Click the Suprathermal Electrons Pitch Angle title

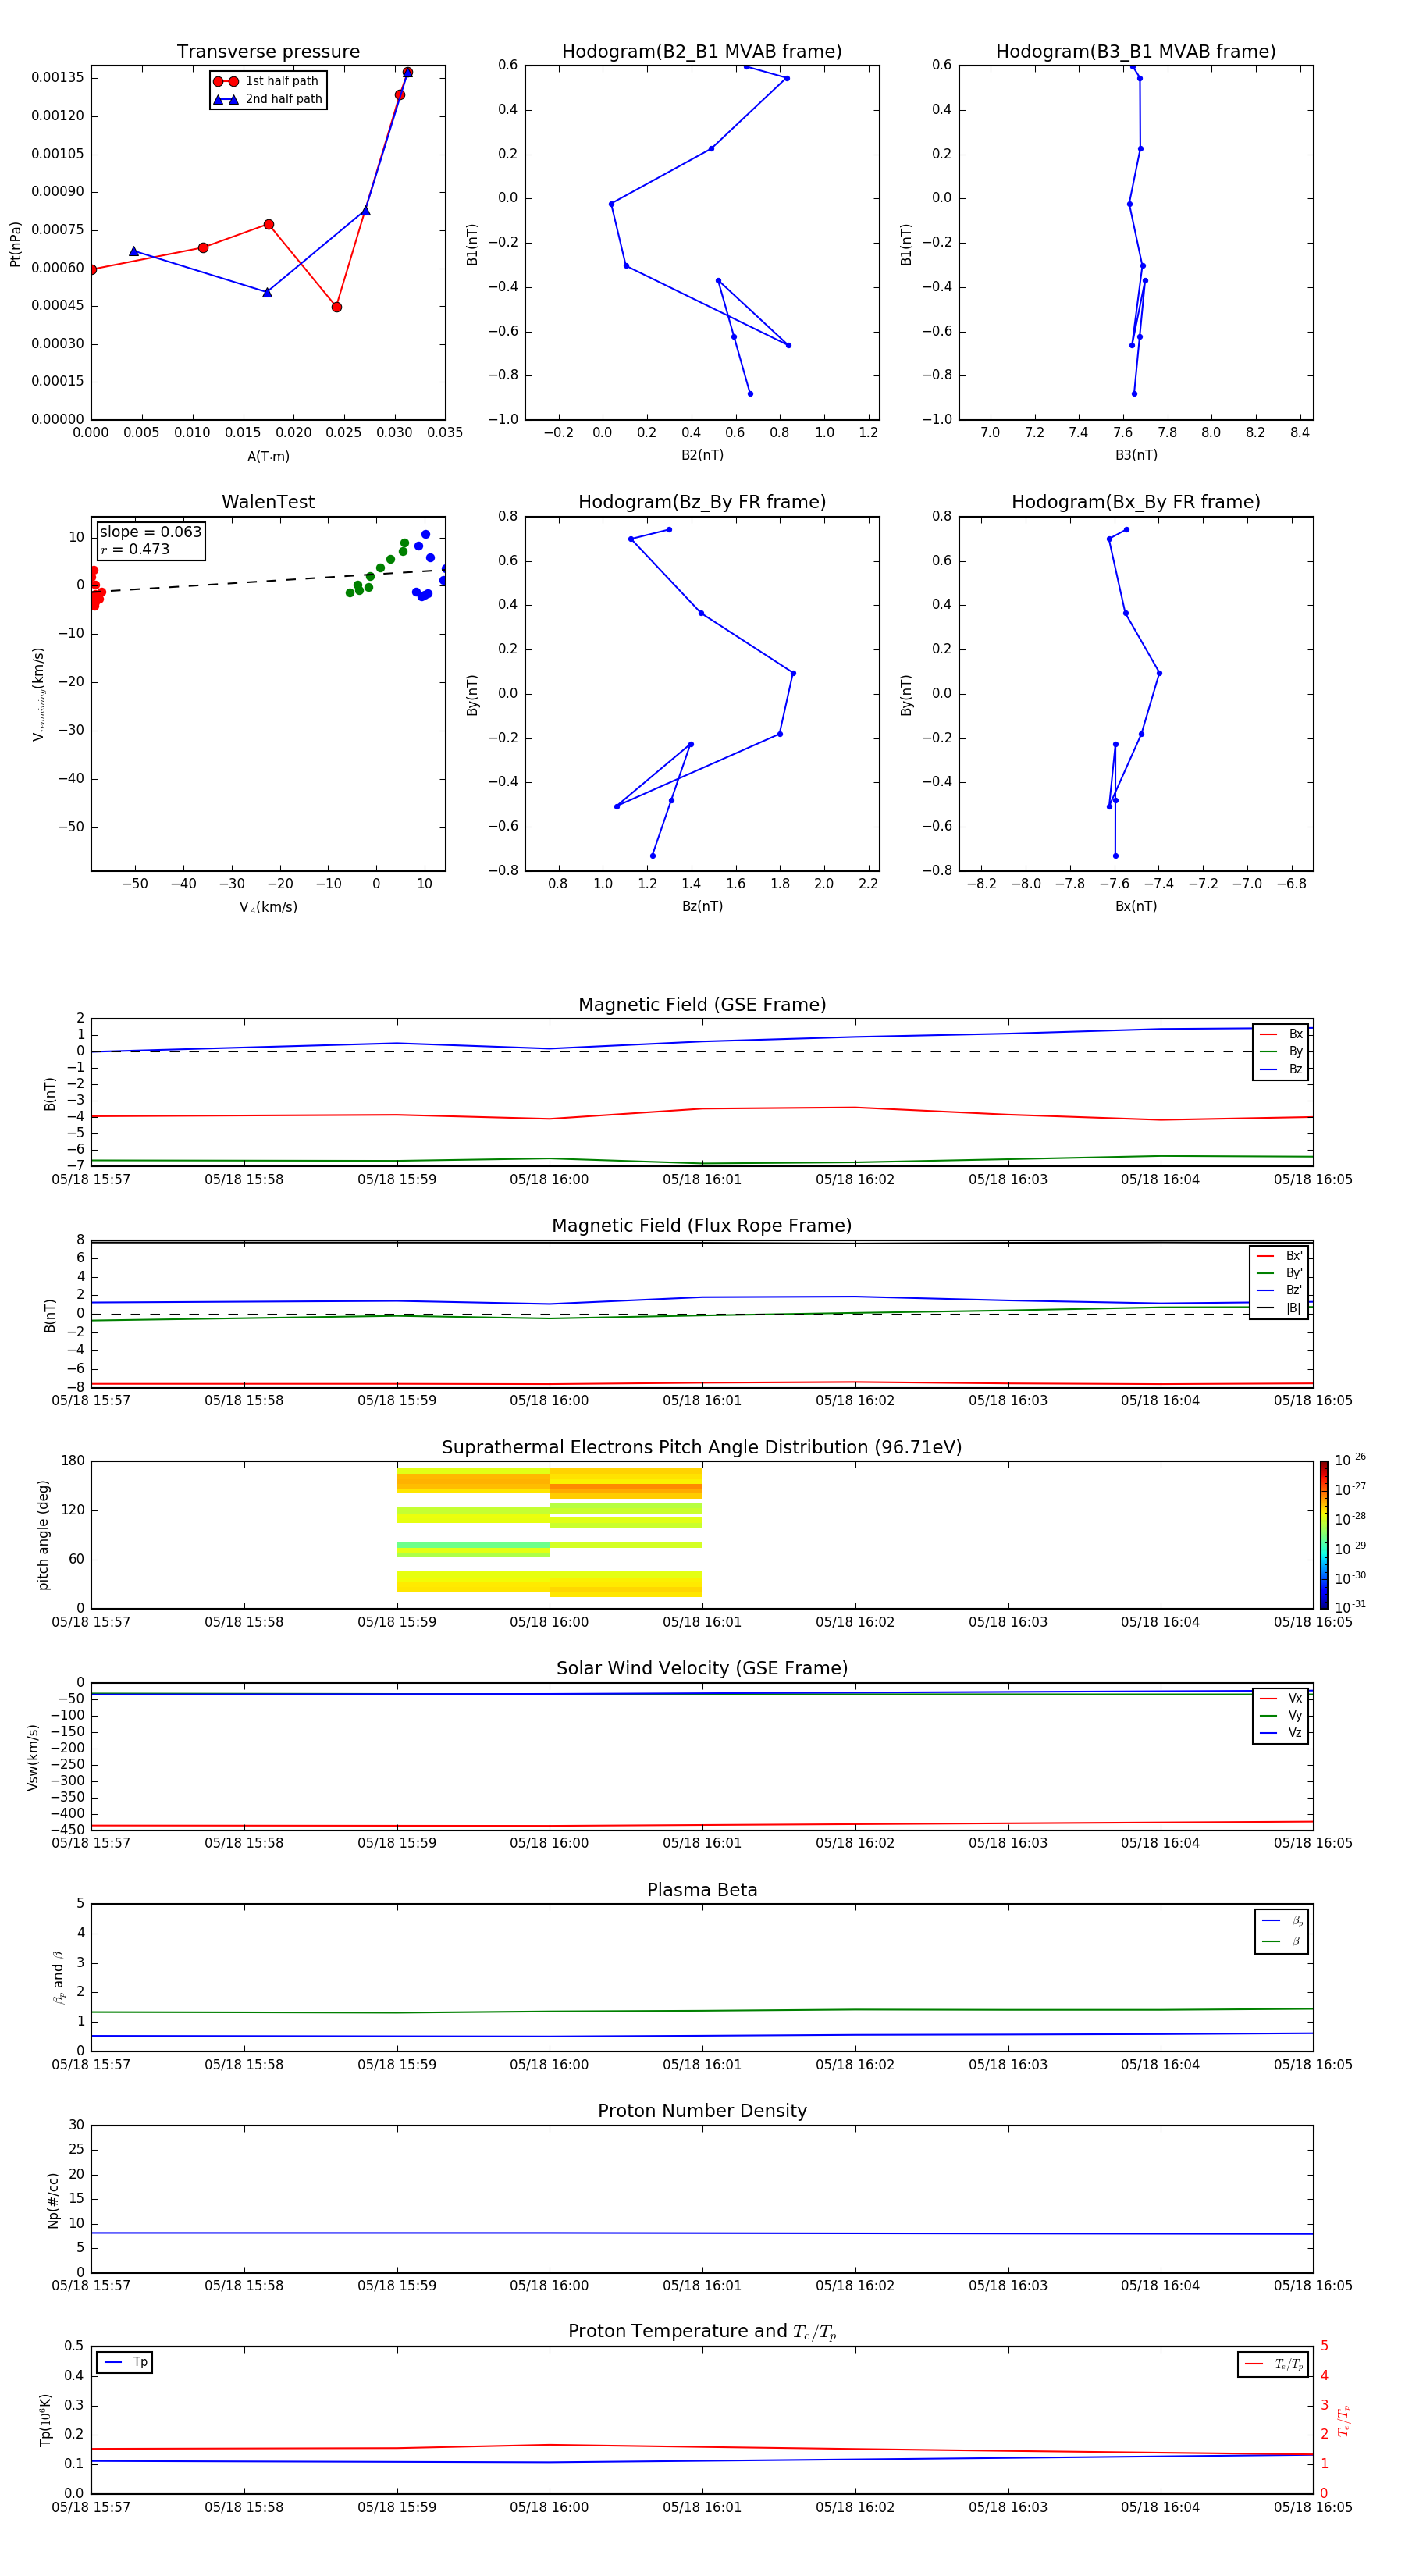coord(702,1447)
